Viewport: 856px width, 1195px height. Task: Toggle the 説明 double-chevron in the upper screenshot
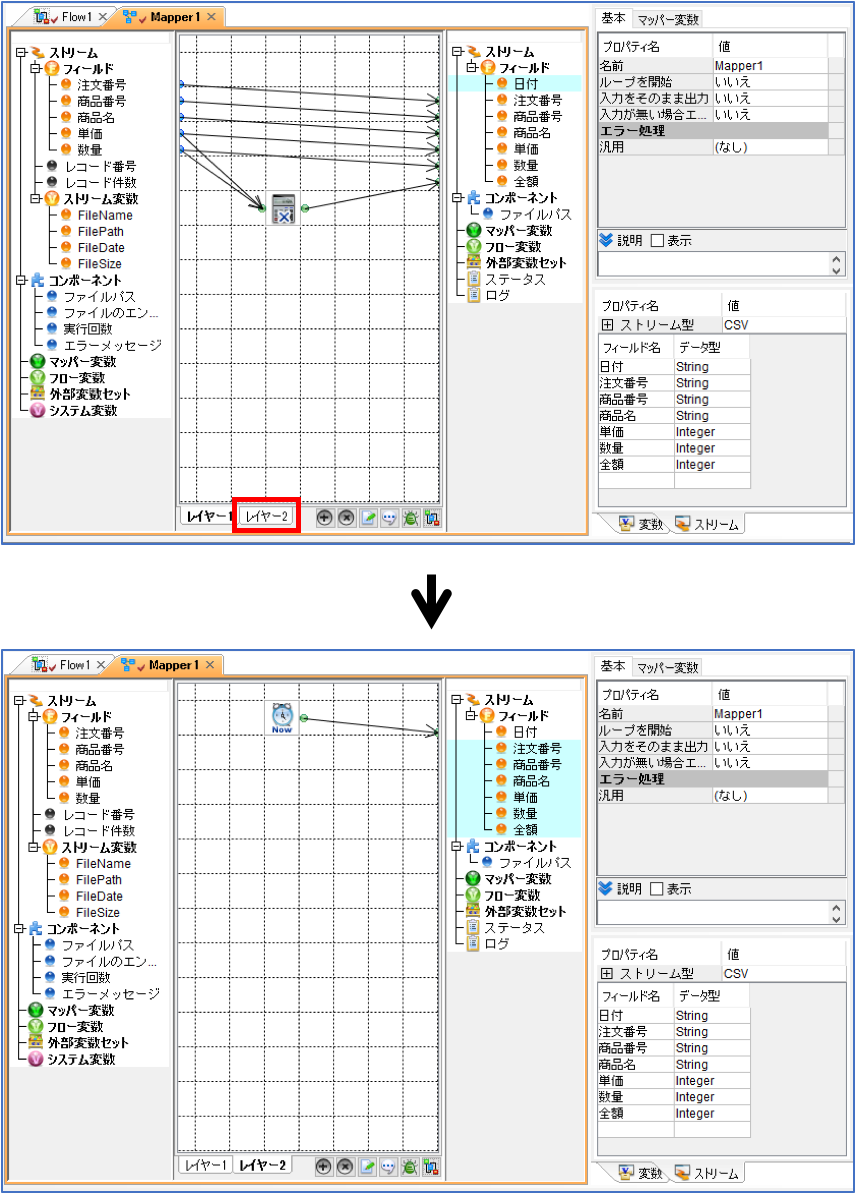(606, 241)
